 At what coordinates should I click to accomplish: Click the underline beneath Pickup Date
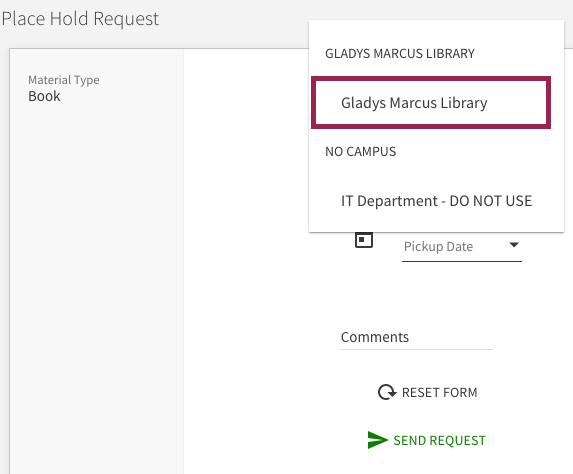[462, 261]
